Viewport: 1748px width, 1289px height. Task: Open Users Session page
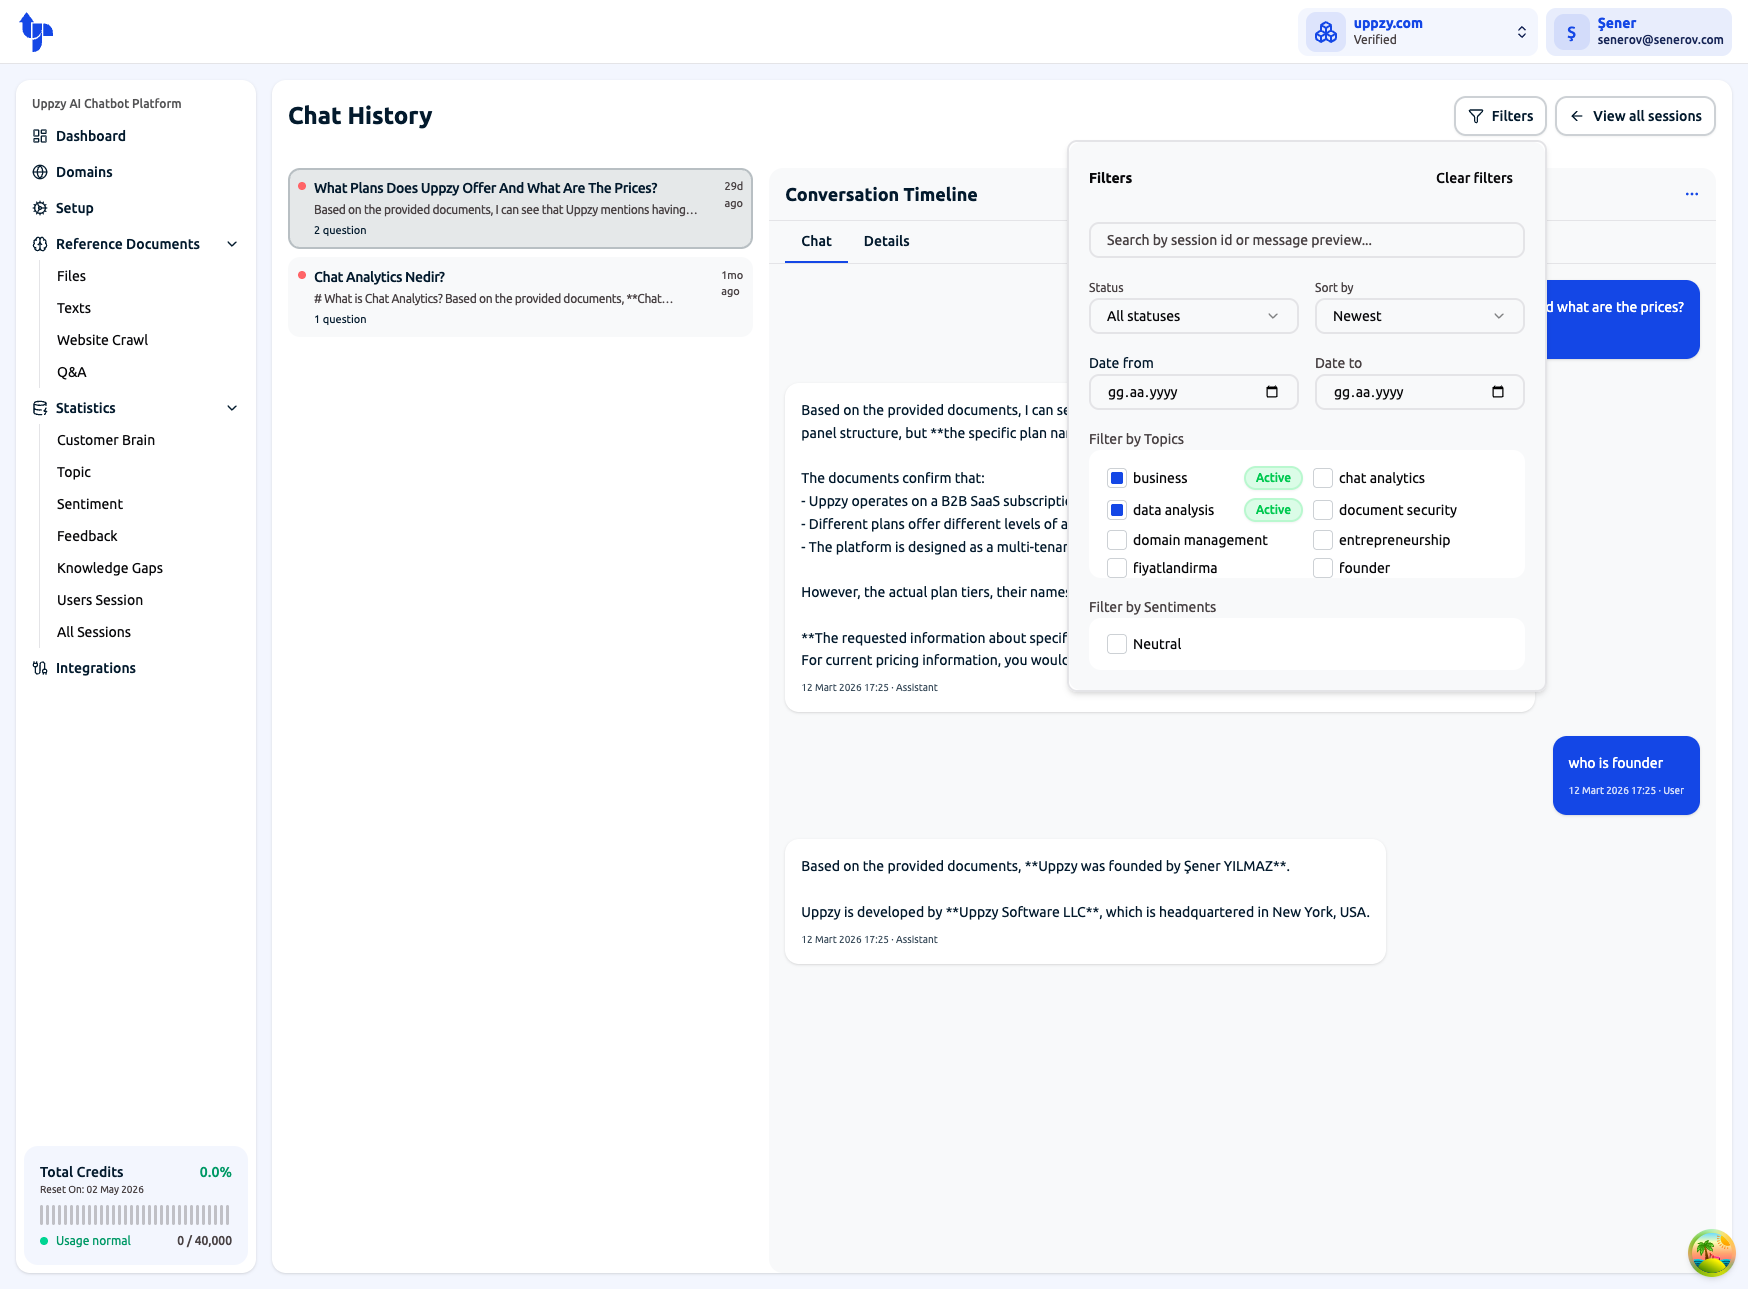click(100, 600)
